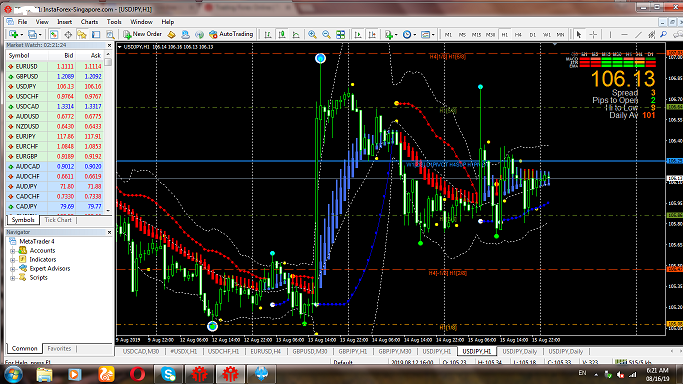Close the Navigator panel
The height and width of the screenshot is (384, 683).
tap(109, 232)
